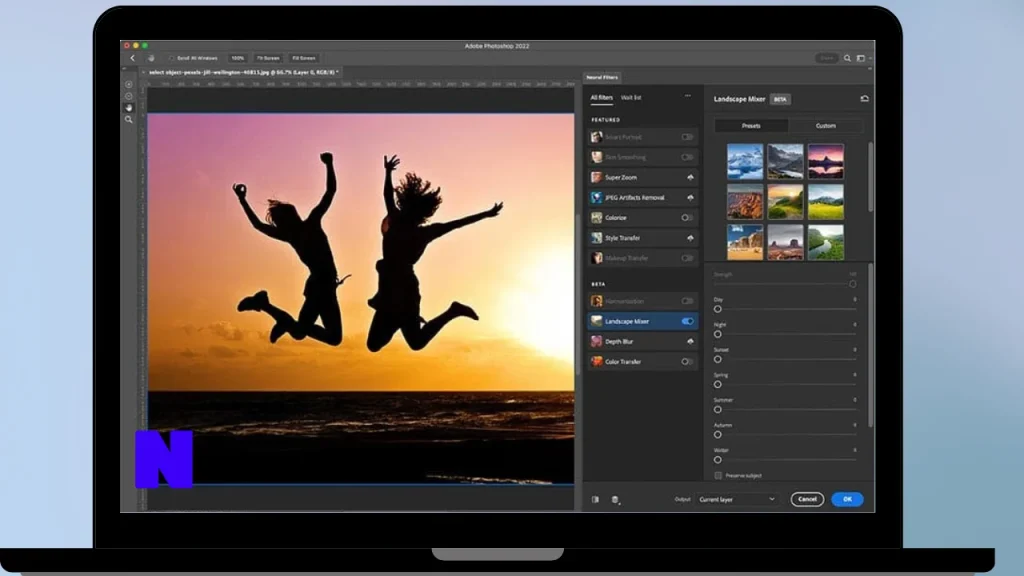1024x576 pixels.
Task: Turn on the Color Transfer filter switch
Action: coord(687,362)
